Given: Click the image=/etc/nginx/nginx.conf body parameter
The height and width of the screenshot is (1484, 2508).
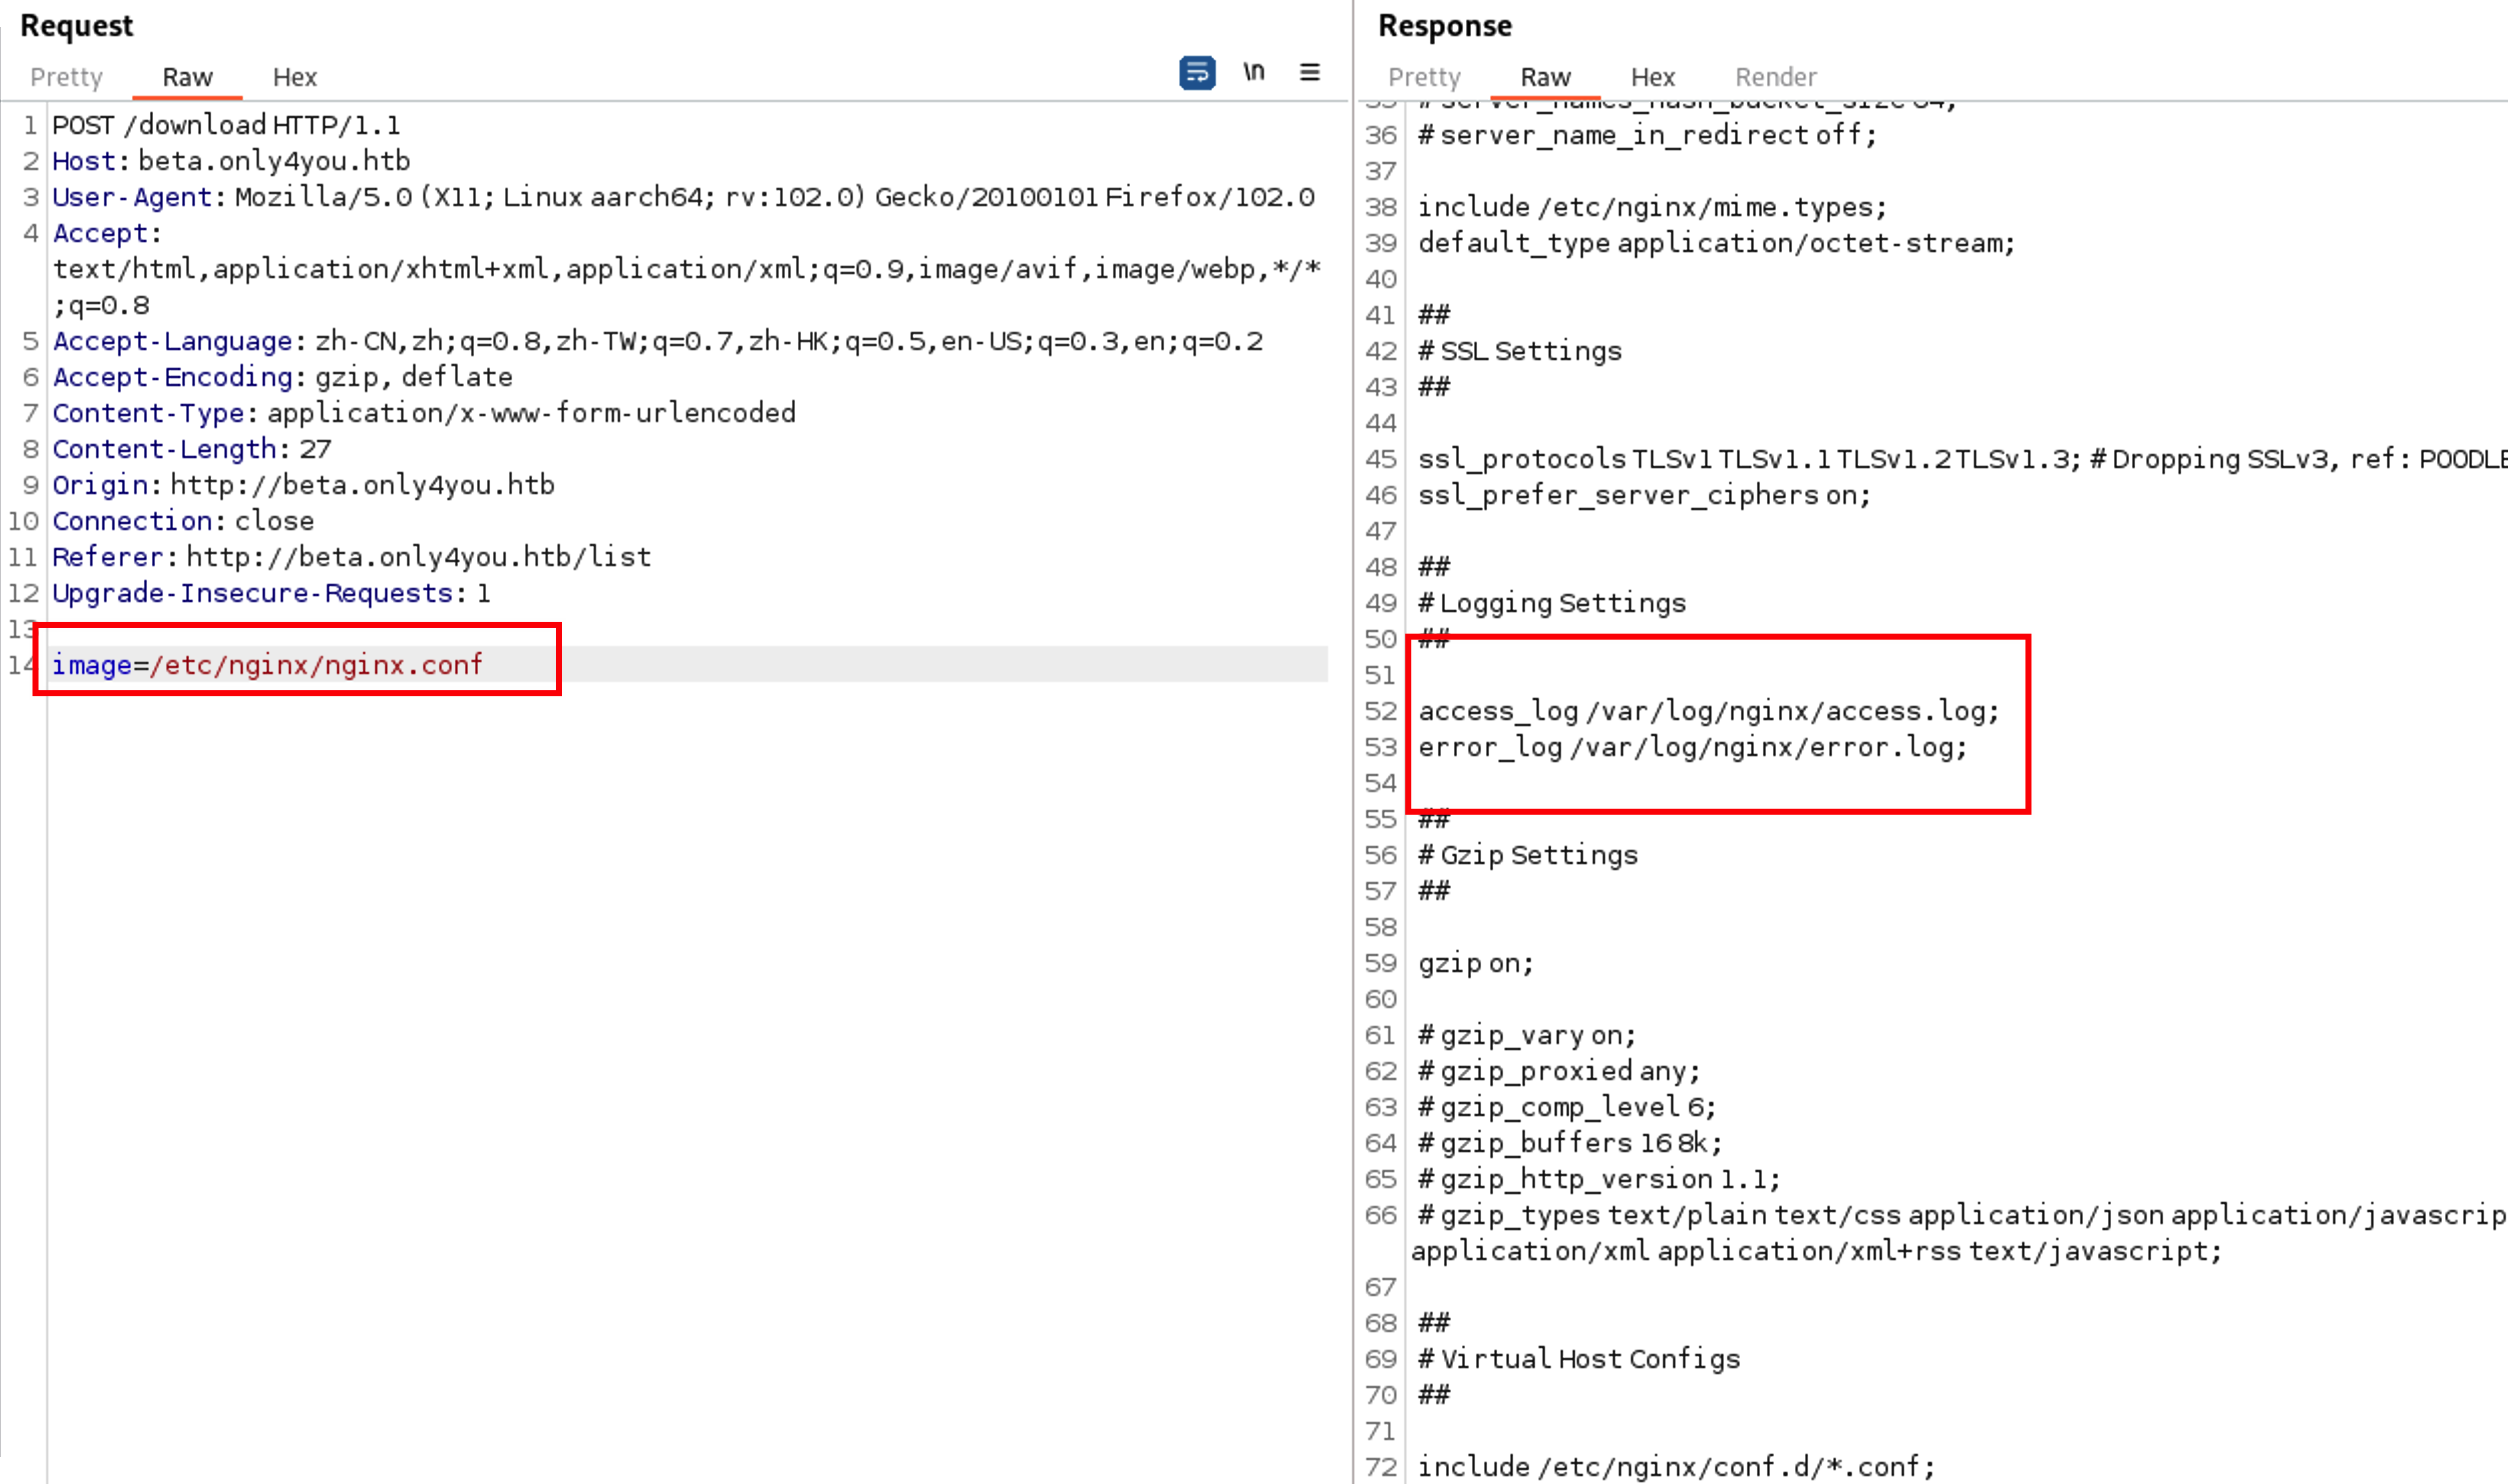Looking at the screenshot, I should (267, 665).
